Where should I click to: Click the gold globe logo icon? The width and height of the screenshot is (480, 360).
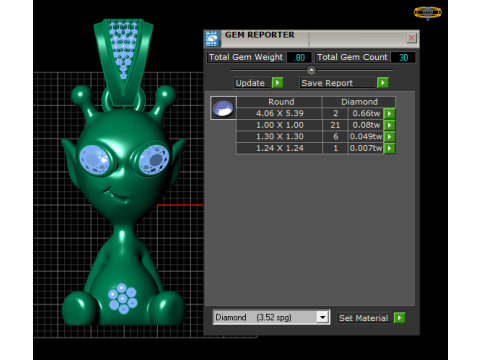coord(428,13)
